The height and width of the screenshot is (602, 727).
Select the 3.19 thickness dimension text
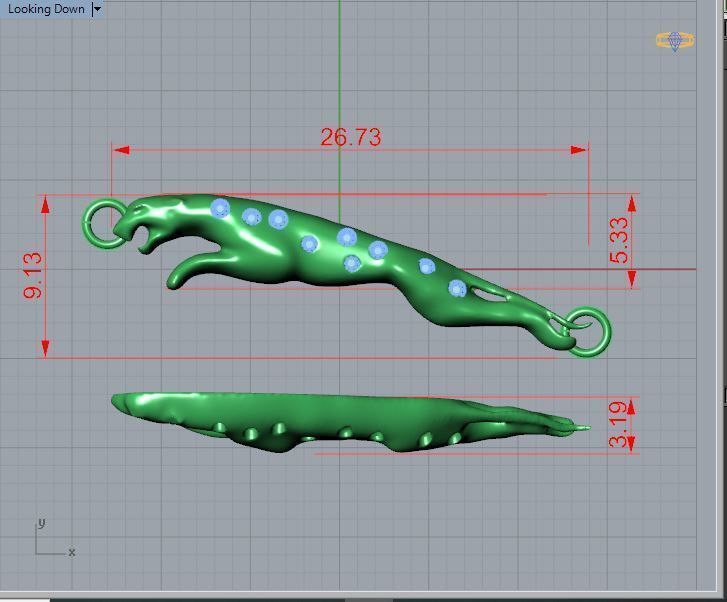coord(619,425)
